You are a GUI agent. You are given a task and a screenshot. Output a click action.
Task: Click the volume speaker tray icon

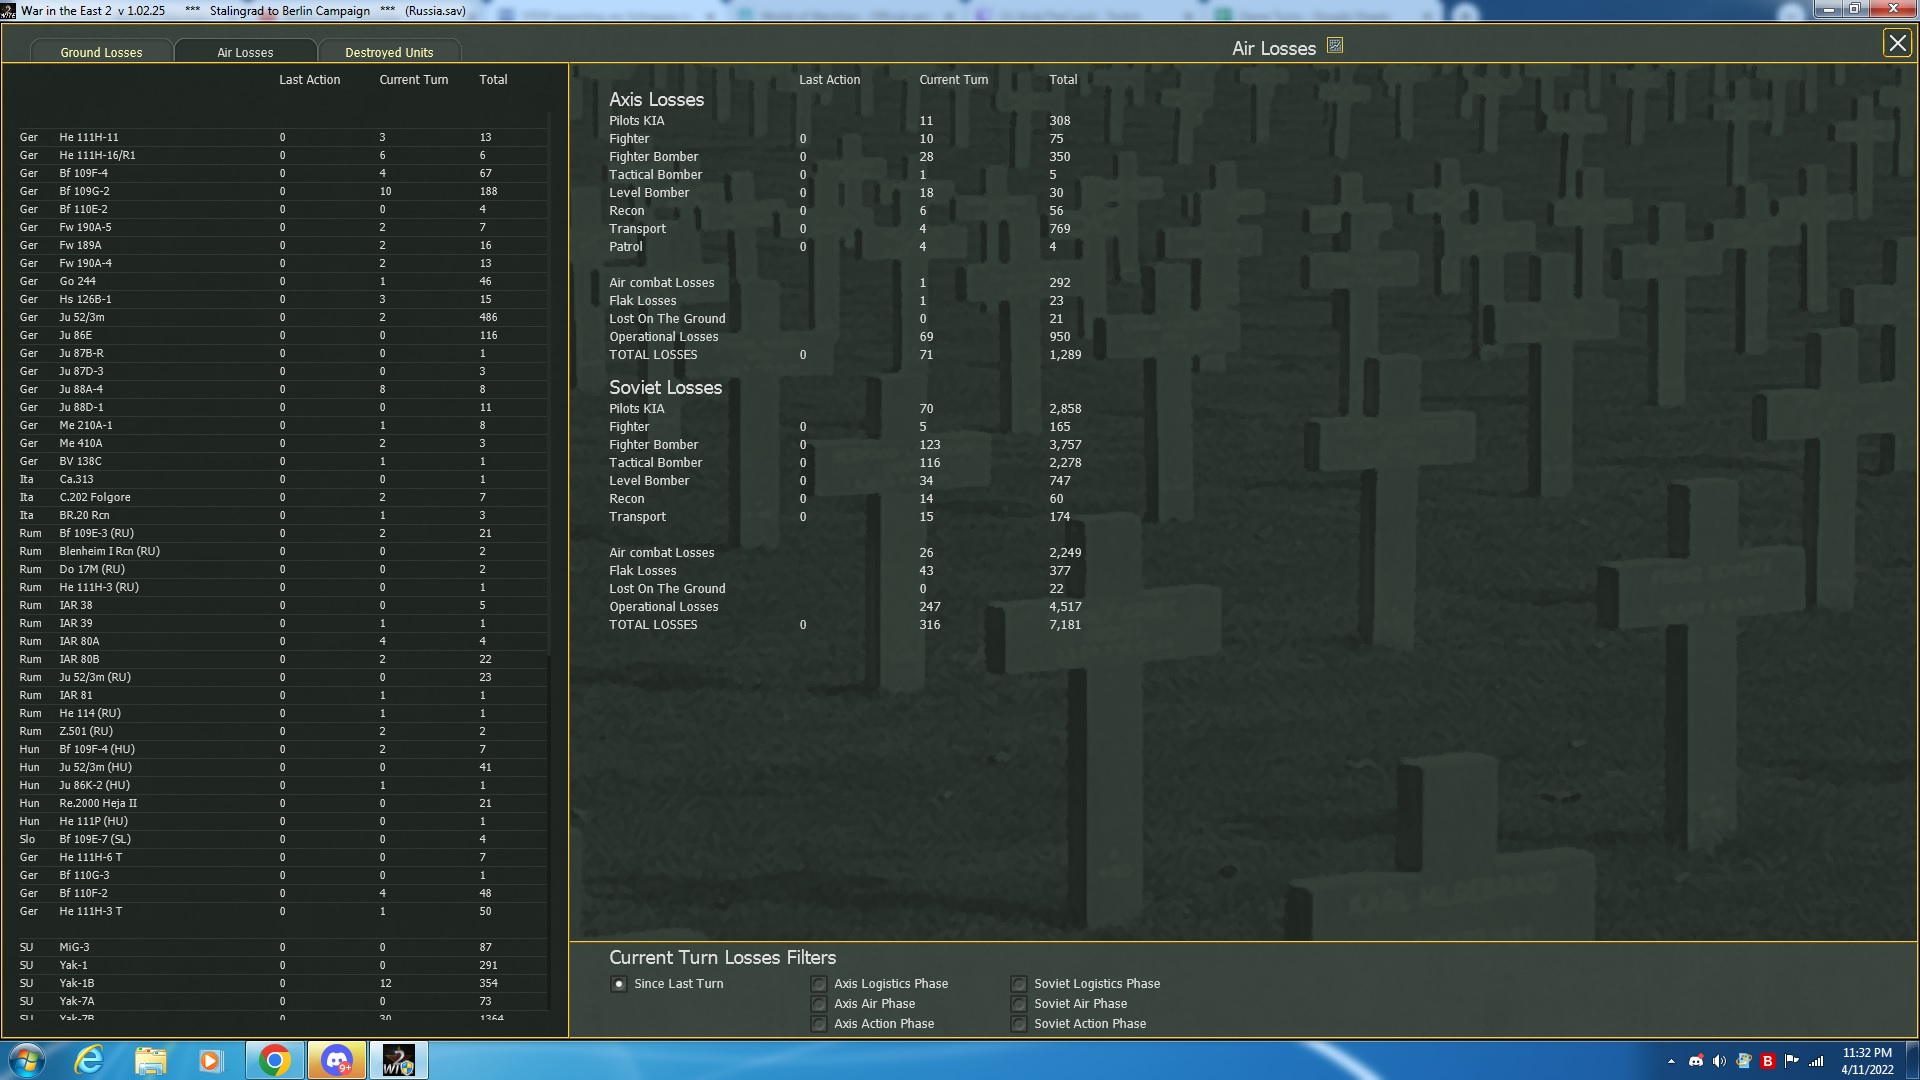[1718, 1061]
